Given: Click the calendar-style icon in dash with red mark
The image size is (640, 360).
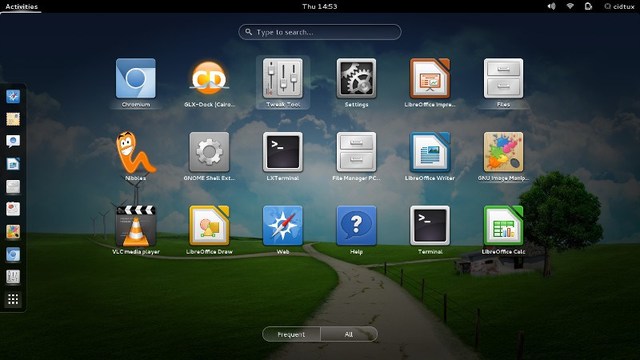Looking at the screenshot, I should click(x=13, y=209).
